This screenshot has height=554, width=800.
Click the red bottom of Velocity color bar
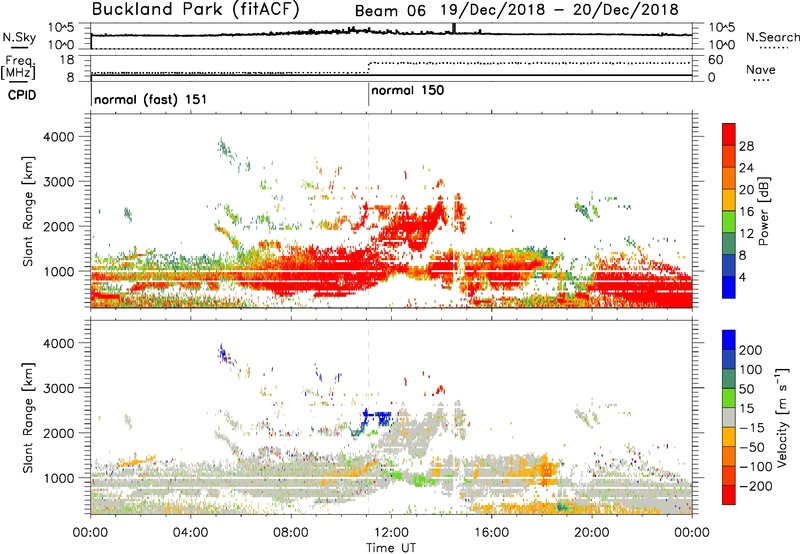pyautogui.click(x=729, y=495)
